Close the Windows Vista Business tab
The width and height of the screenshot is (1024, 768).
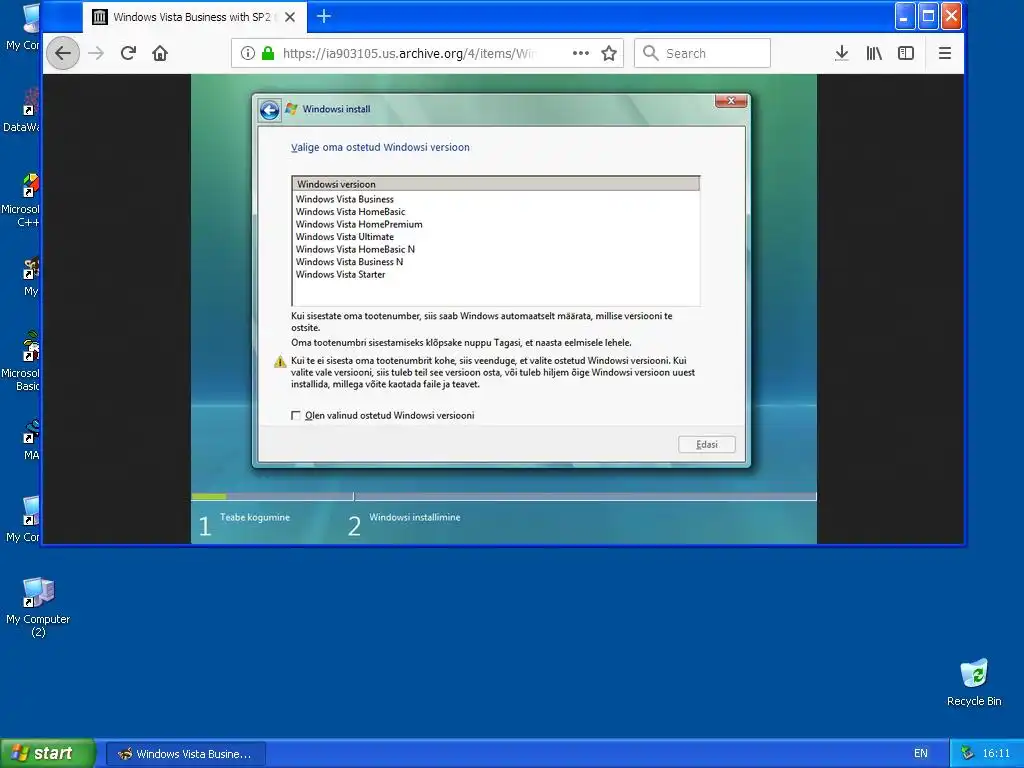coord(290,17)
